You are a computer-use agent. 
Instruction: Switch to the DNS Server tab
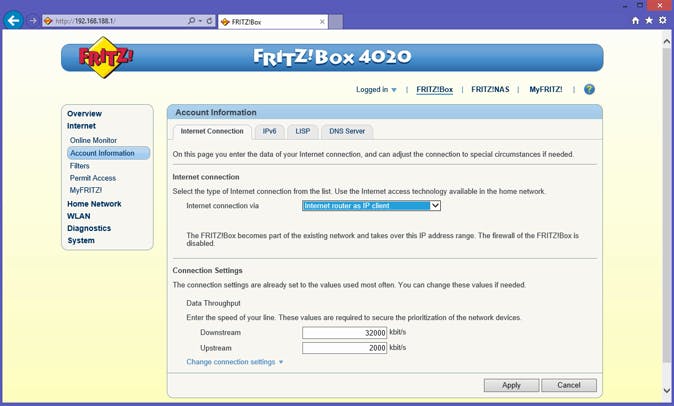coord(347,131)
